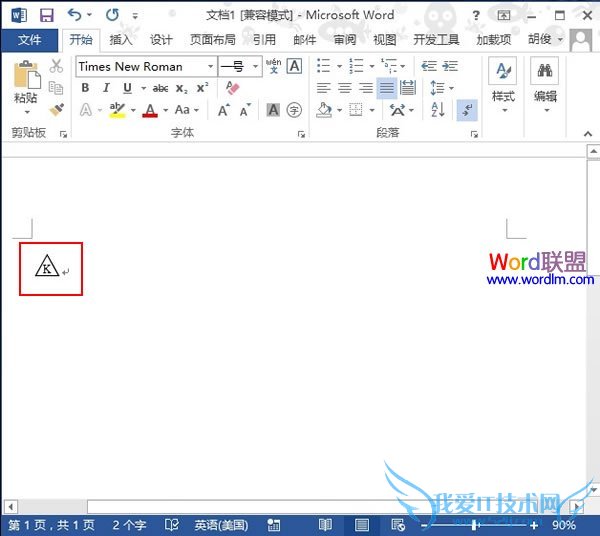Decrease paragraph indent

point(429,66)
